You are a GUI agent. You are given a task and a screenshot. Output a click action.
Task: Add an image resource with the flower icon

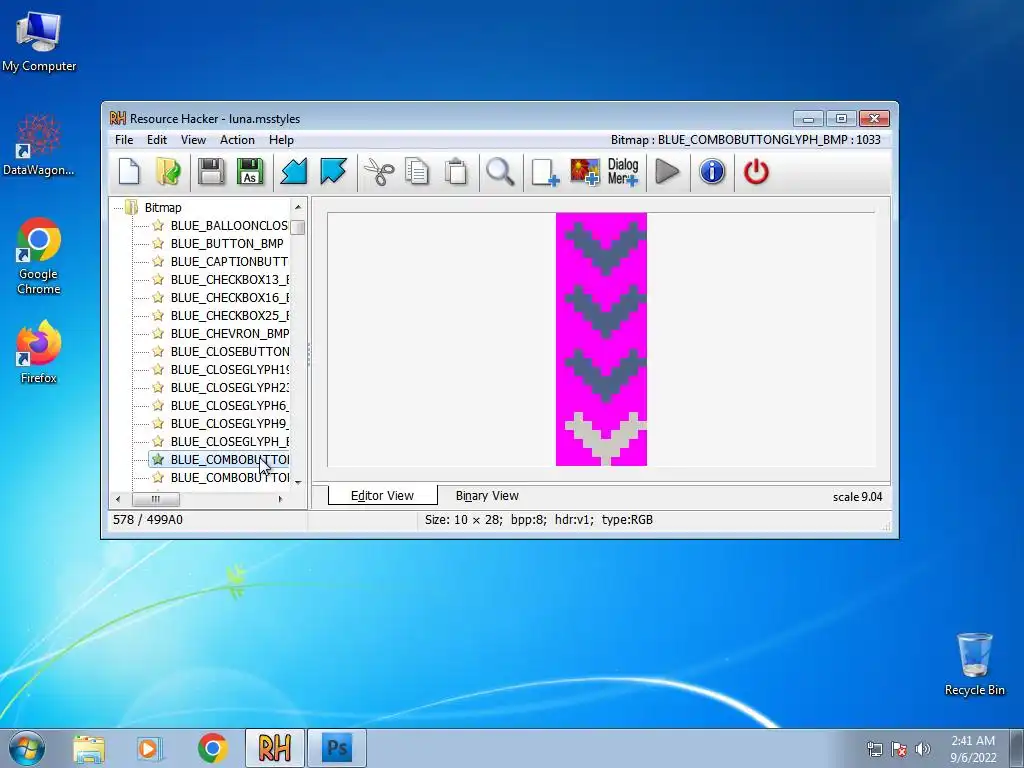click(x=584, y=172)
